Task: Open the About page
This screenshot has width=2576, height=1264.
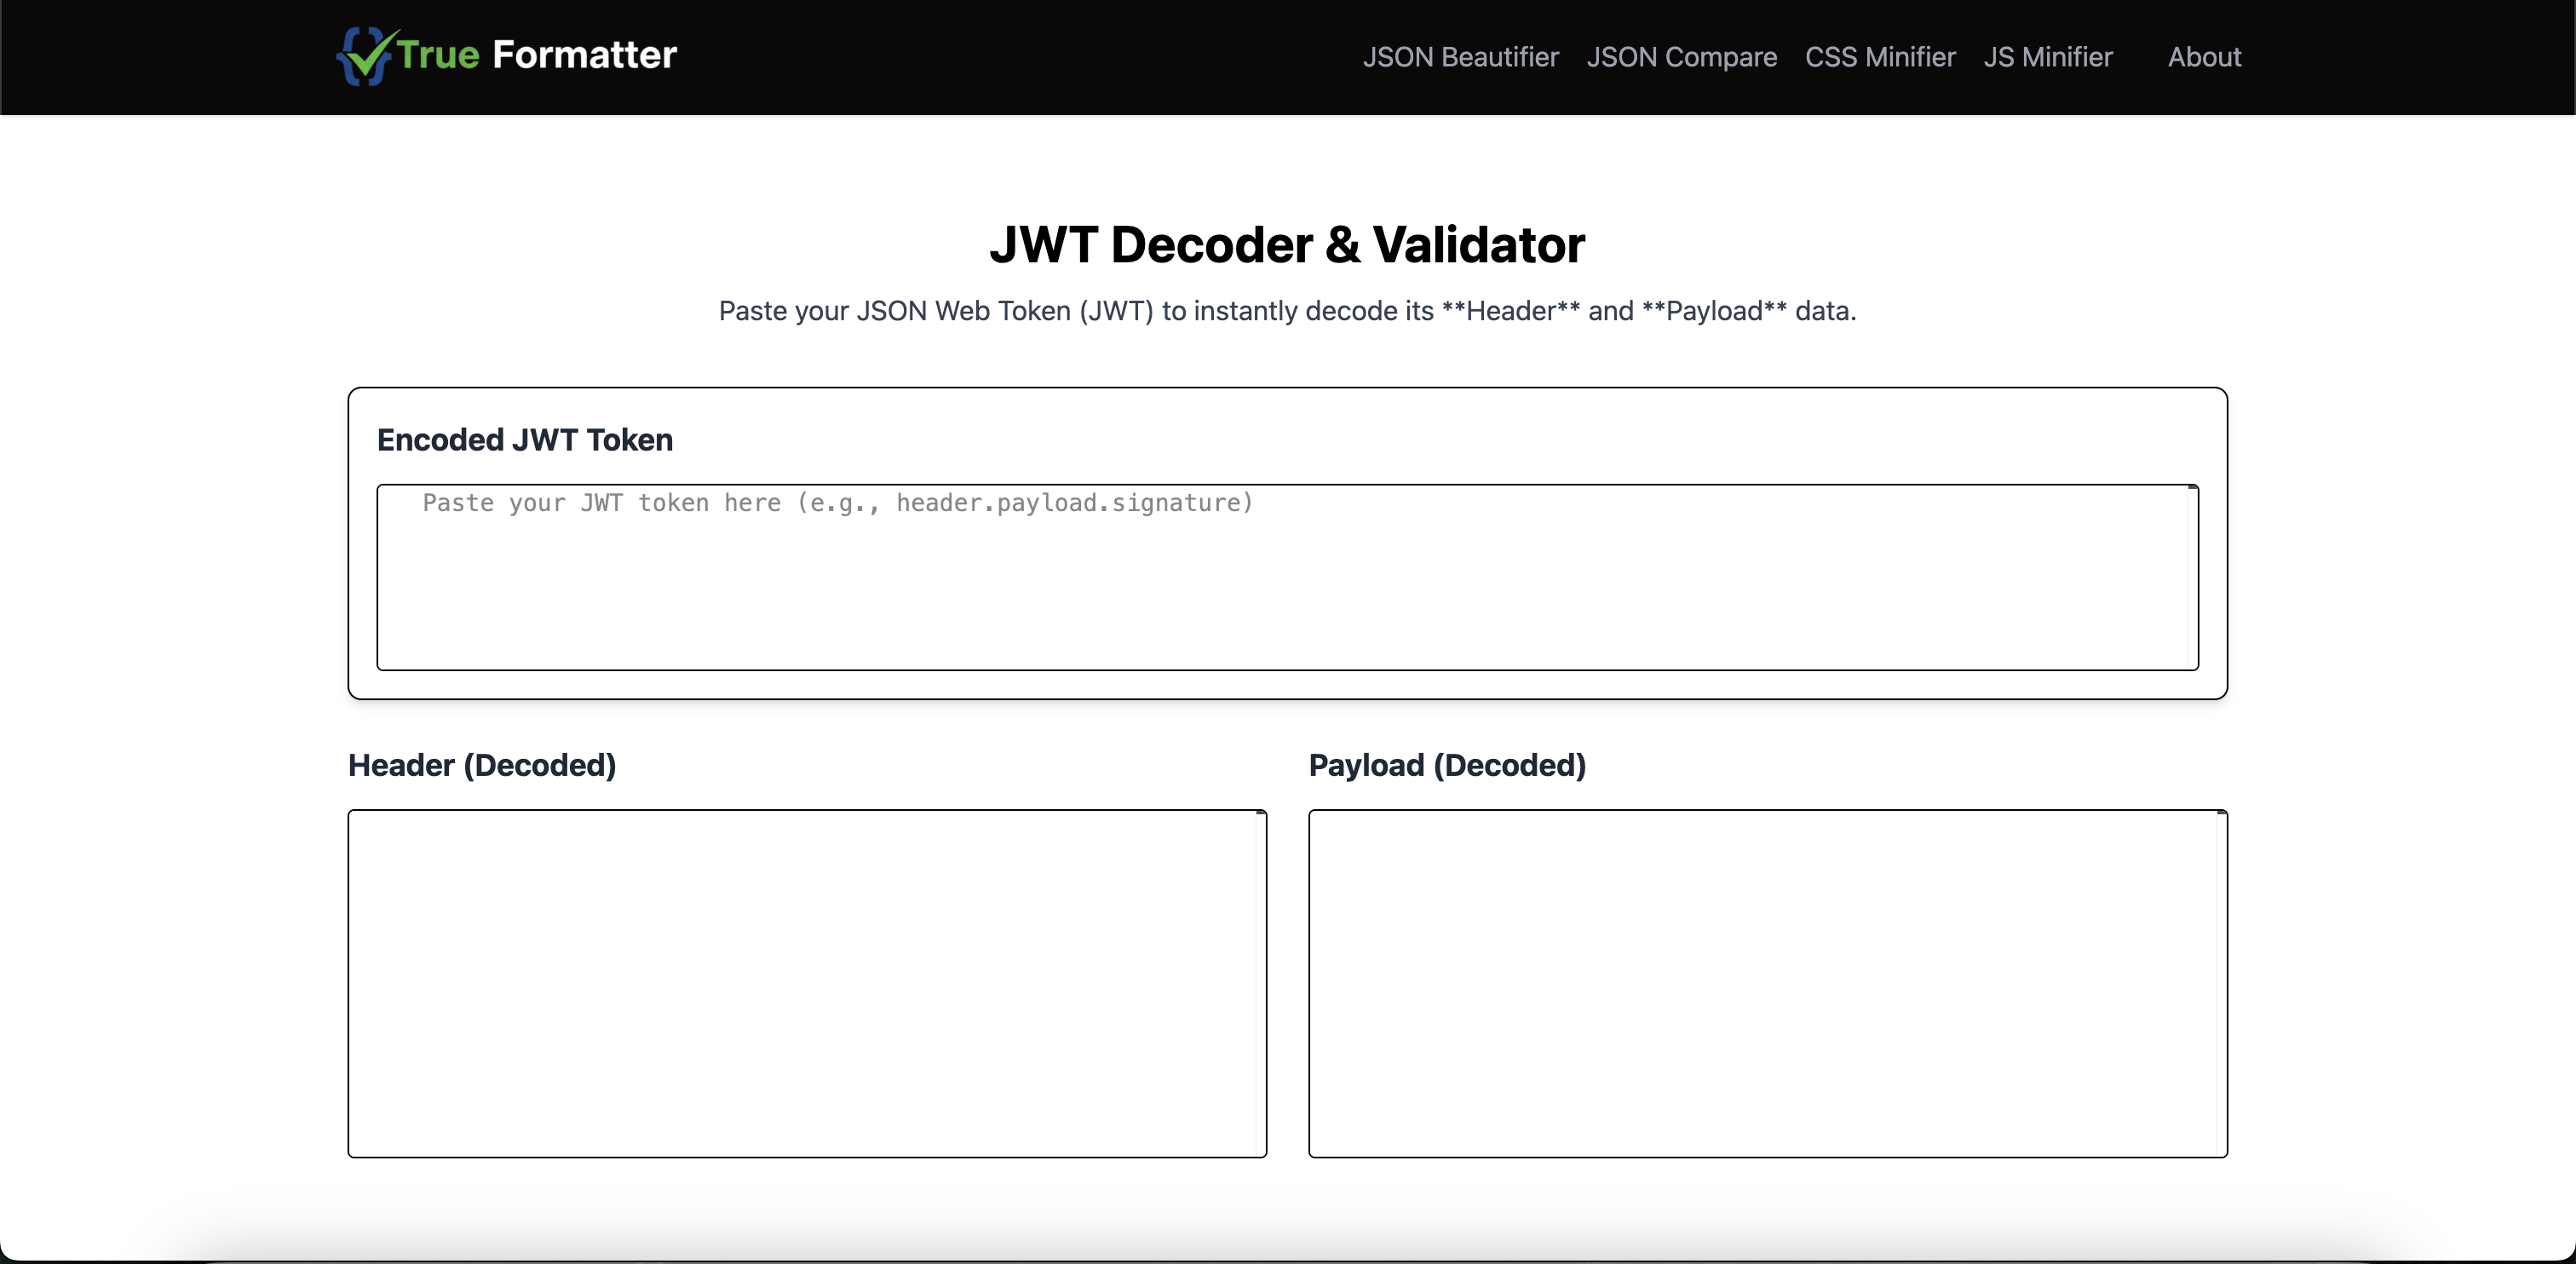Action: pos(2204,57)
